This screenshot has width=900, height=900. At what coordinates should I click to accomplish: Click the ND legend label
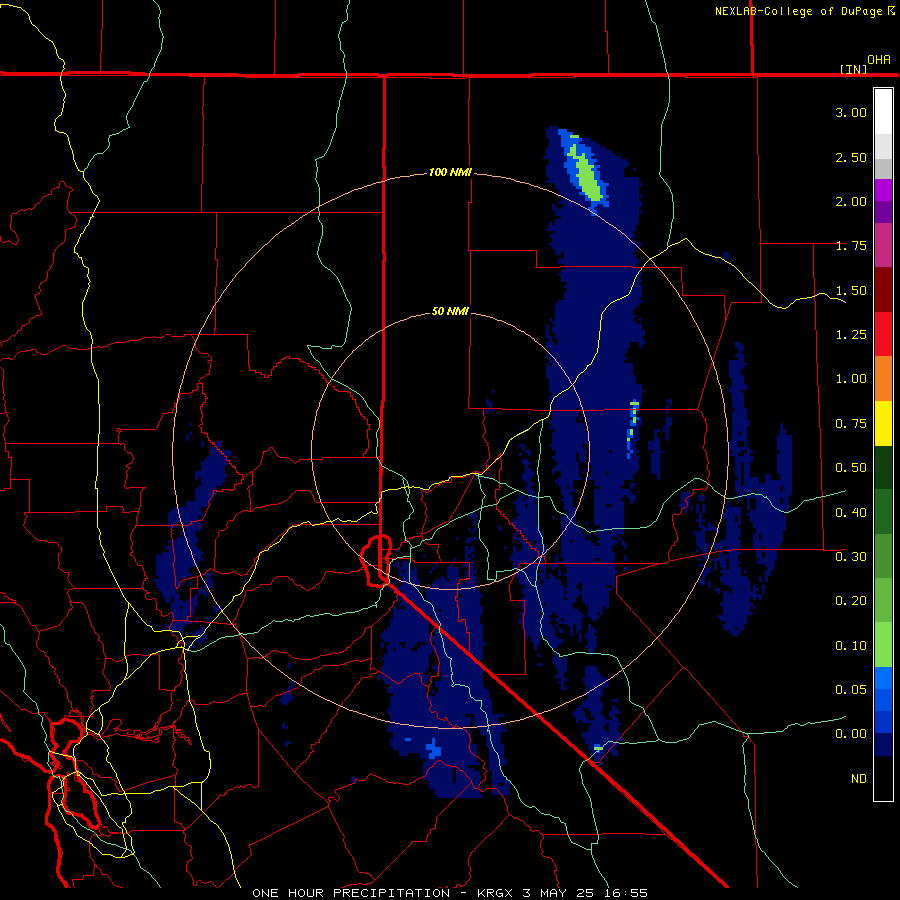coord(859,778)
